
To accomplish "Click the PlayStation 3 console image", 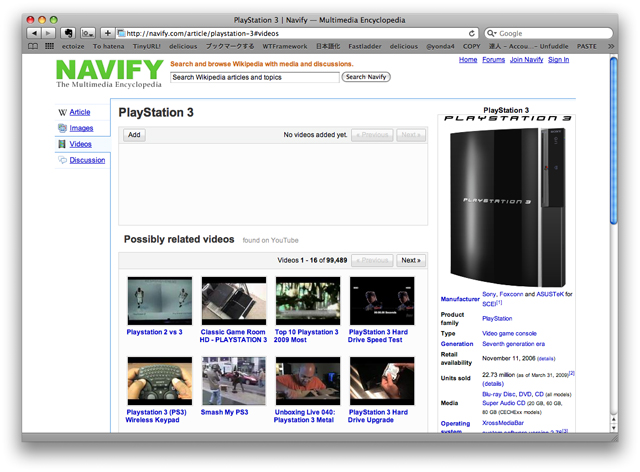I will coord(507,207).
